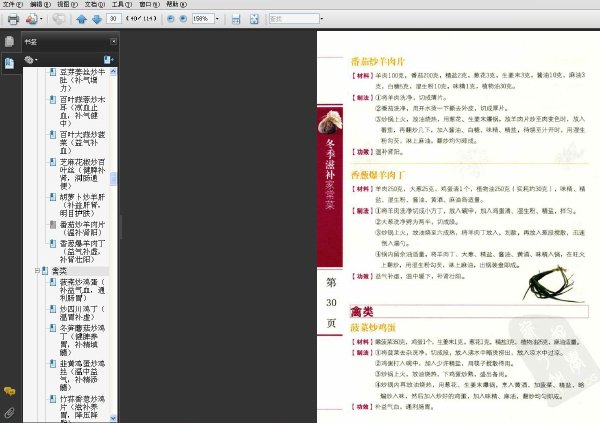The image size is (600, 423).
Task: Click the 禽类 section heading on page
Action: point(362,312)
